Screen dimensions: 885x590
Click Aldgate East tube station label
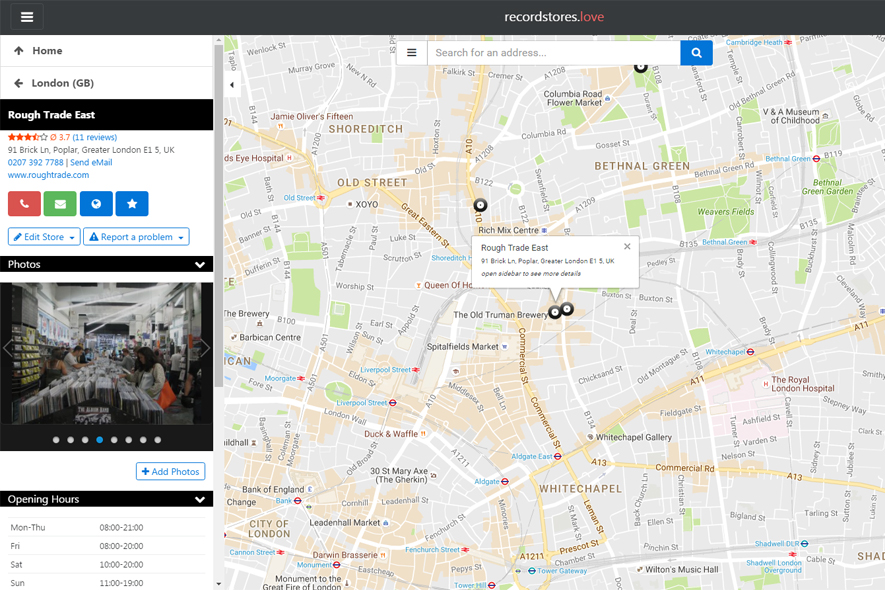pyautogui.click(x=532, y=456)
